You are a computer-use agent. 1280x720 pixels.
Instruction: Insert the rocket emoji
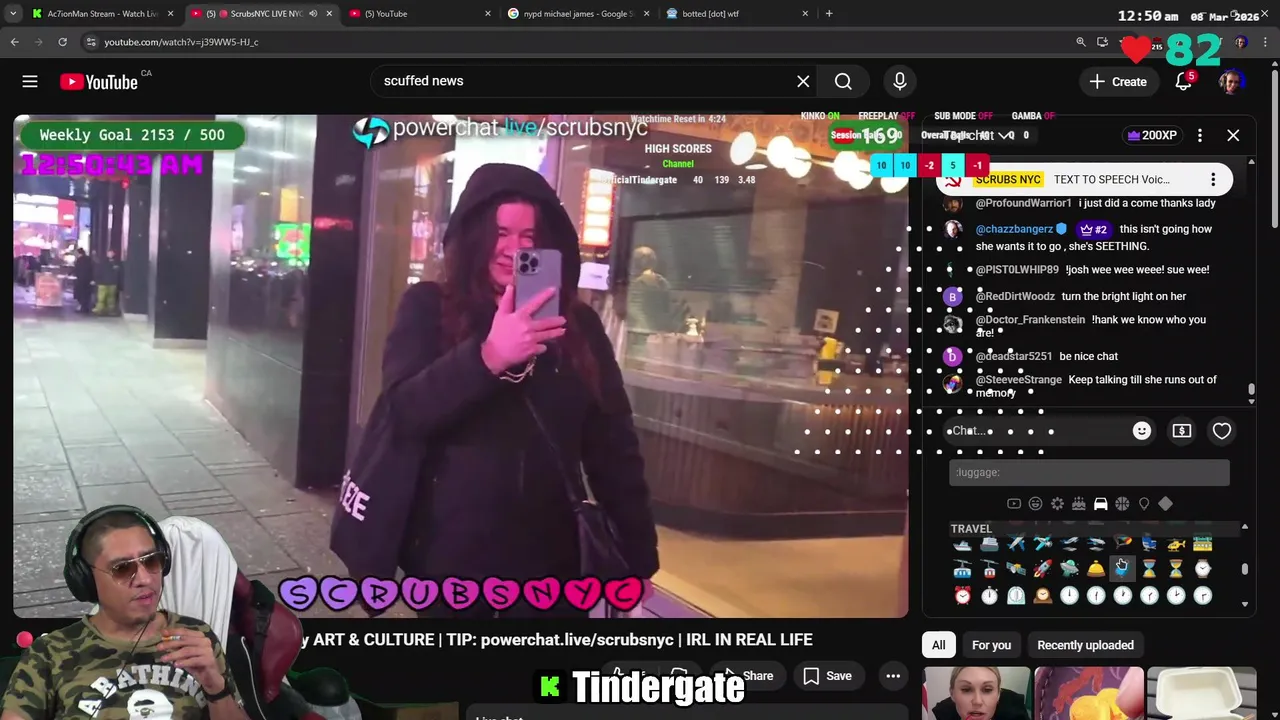tap(1042, 569)
